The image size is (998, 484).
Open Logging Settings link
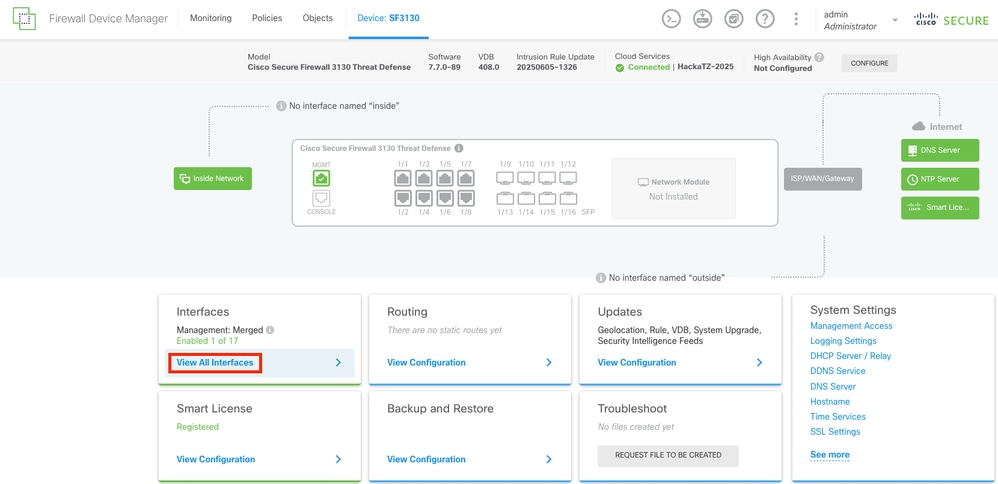(843, 341)
